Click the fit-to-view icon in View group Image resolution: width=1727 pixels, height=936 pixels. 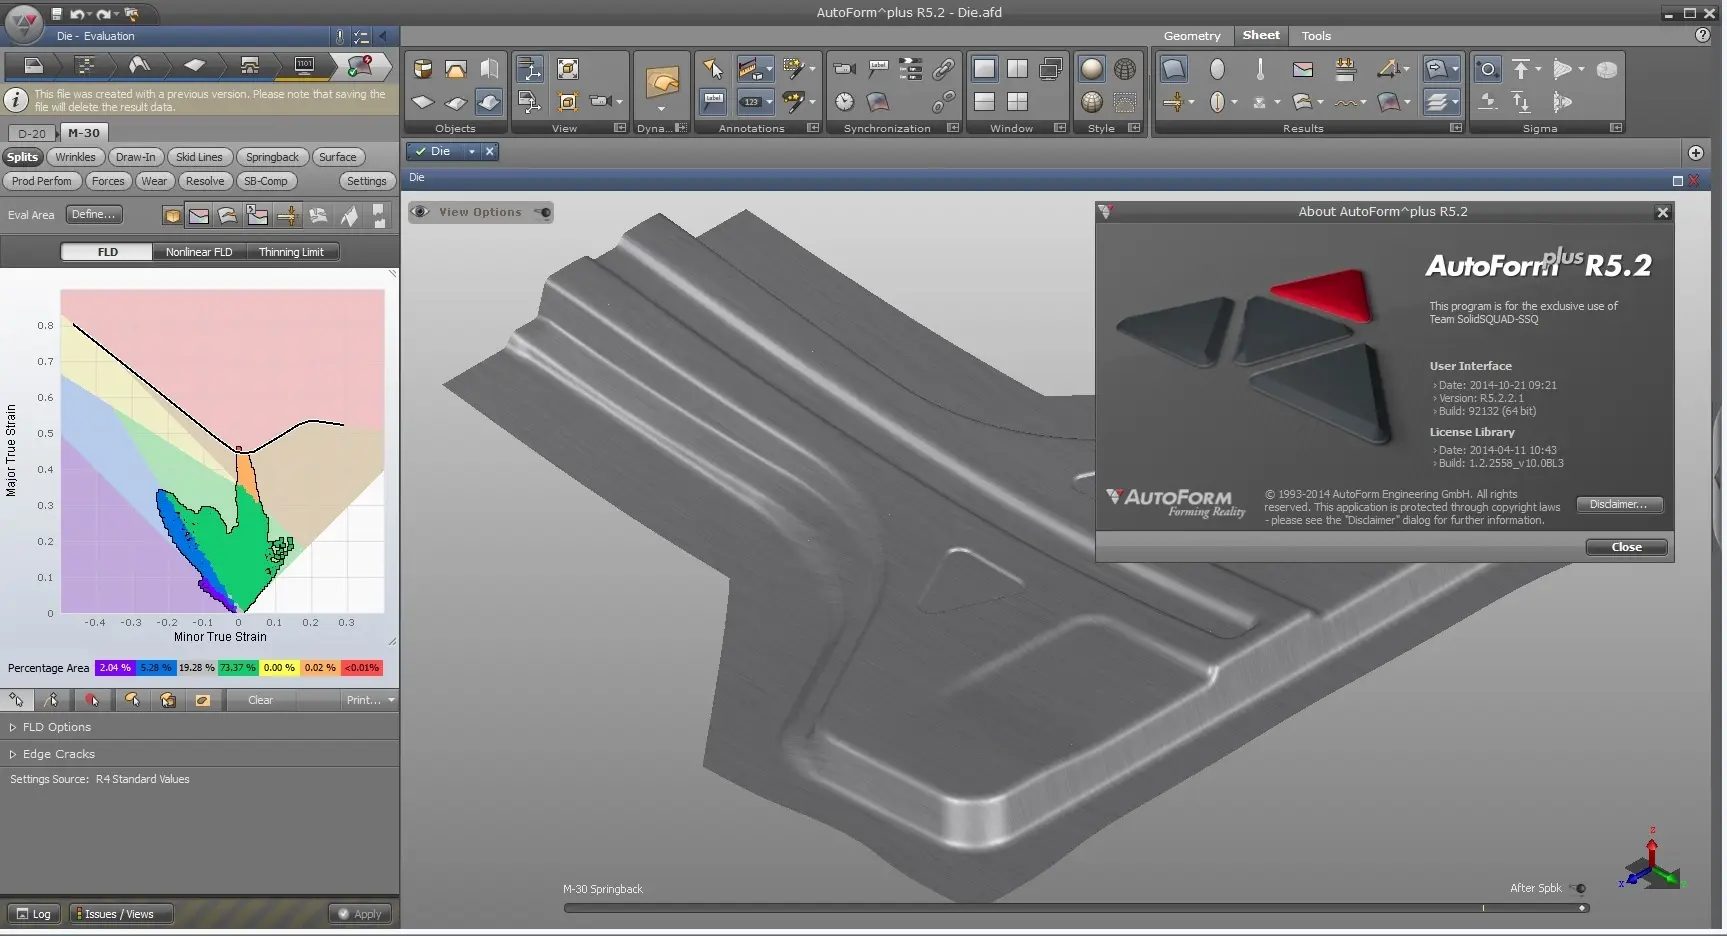tap(568, 69)
